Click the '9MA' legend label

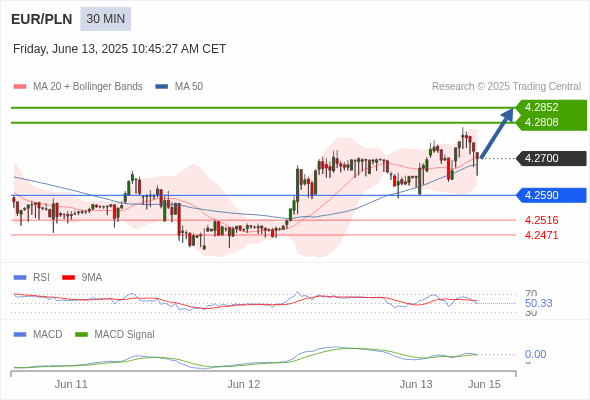click(92, 278)
